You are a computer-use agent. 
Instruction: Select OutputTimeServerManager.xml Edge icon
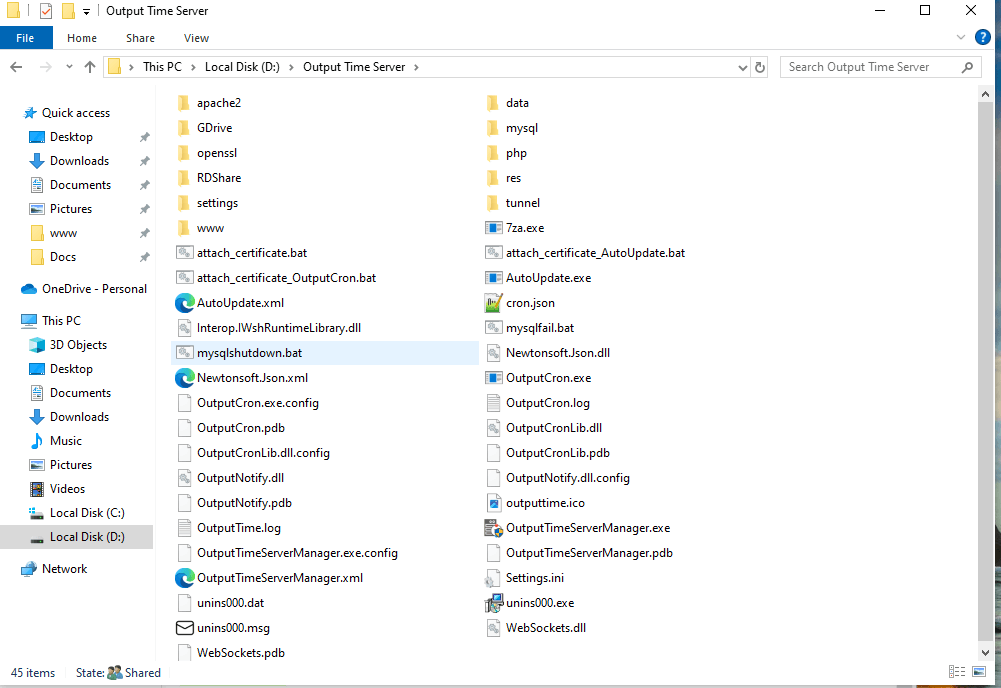pyautogui.click(x=184, y=578)
